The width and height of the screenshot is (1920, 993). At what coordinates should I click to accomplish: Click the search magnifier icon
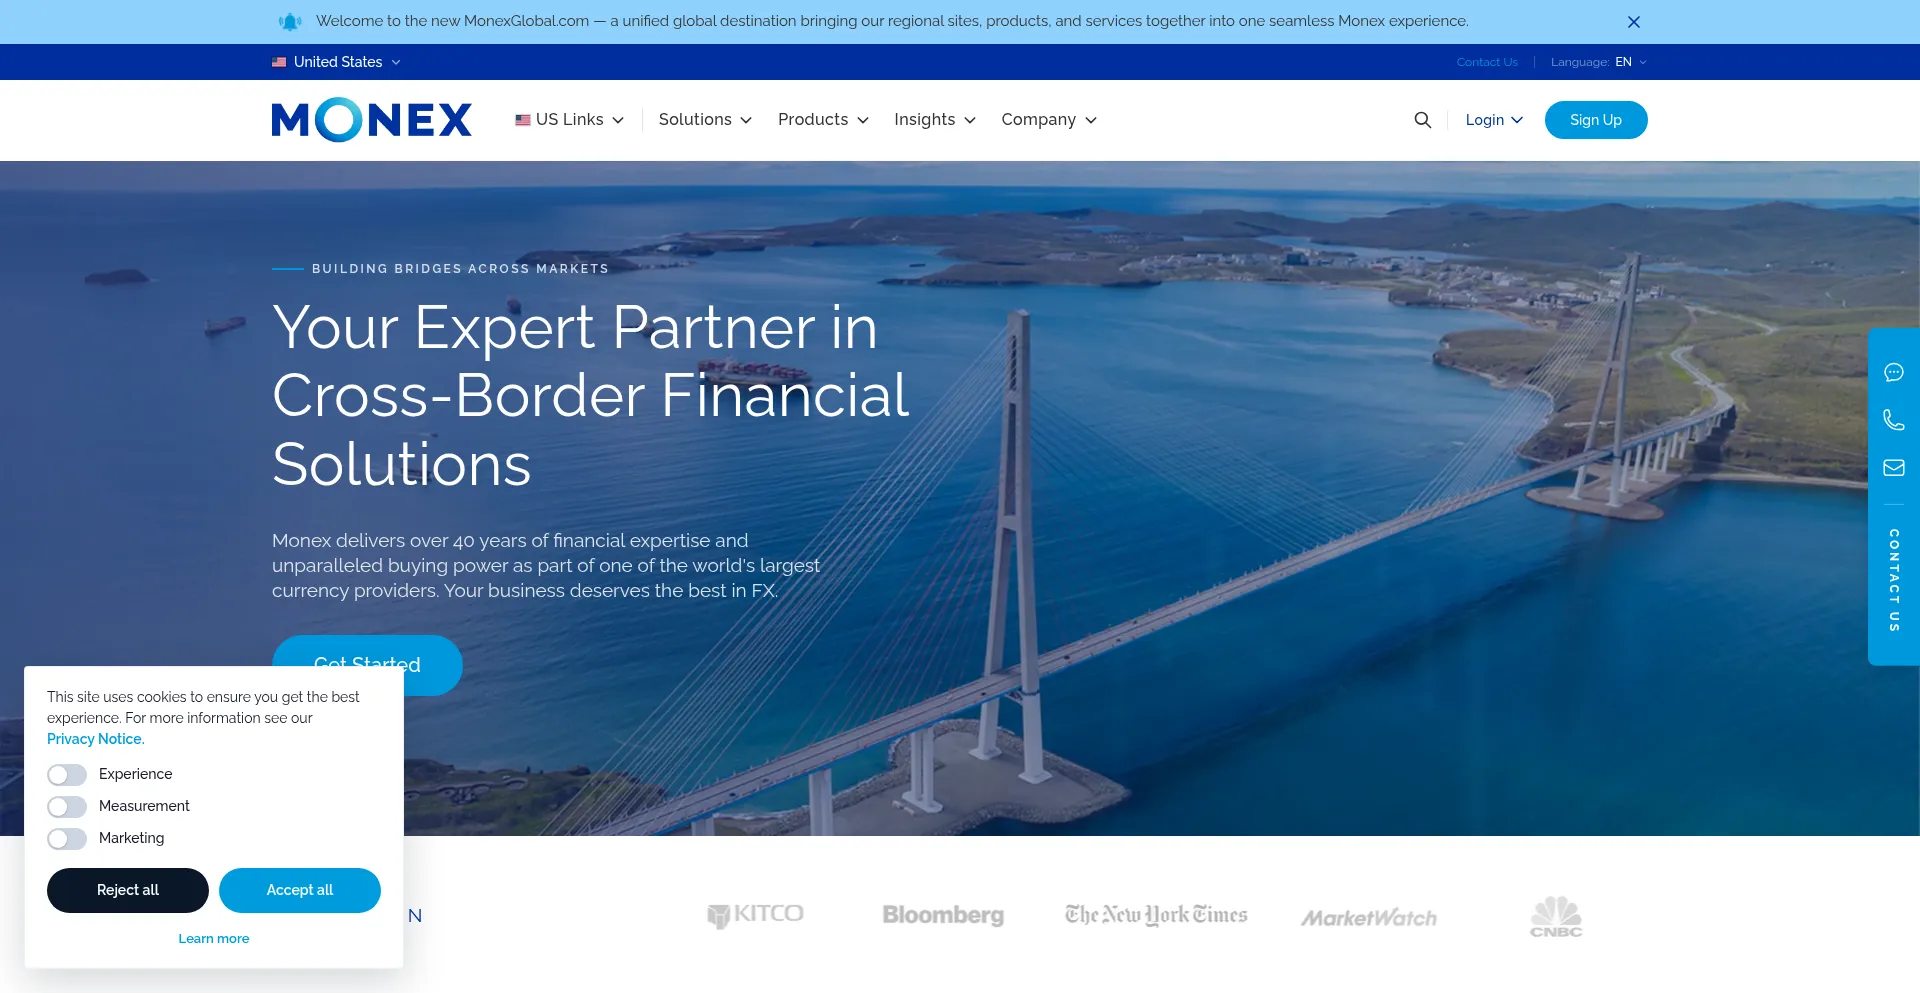coord(1422,120)
